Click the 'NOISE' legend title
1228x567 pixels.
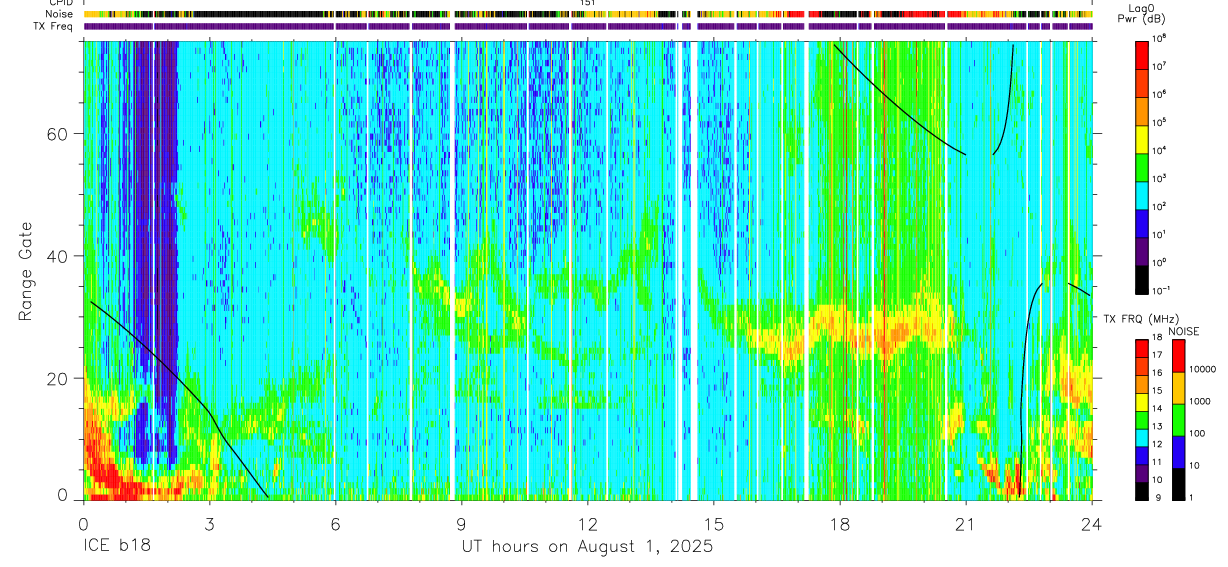coord(1184,330)
